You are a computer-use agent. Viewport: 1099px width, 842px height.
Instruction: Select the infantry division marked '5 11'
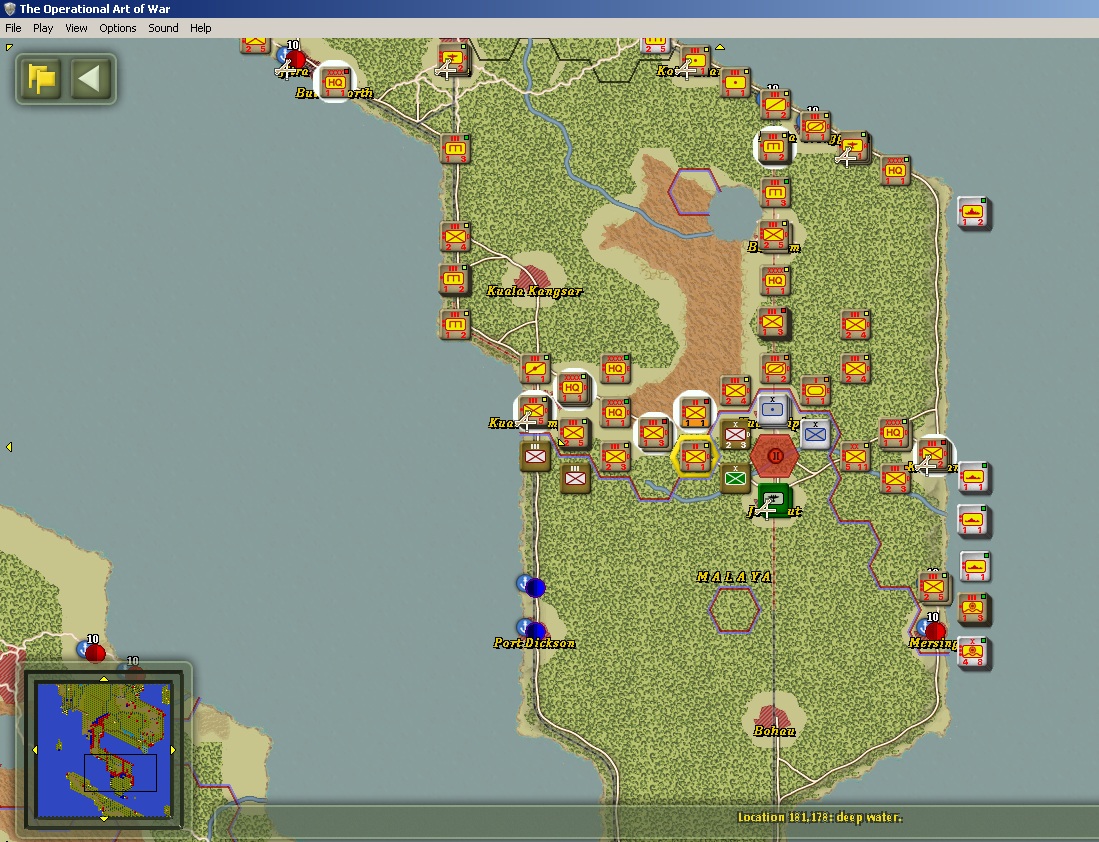855,456
